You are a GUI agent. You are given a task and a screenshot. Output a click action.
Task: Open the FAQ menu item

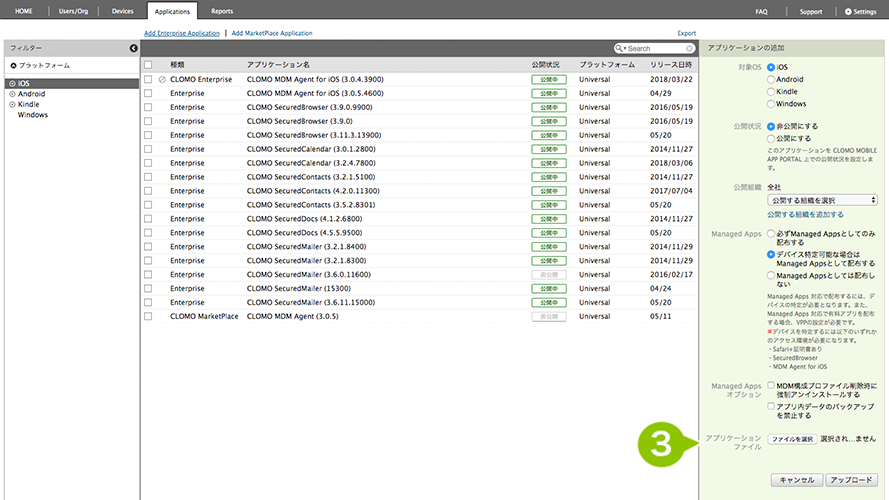point(761,11)
